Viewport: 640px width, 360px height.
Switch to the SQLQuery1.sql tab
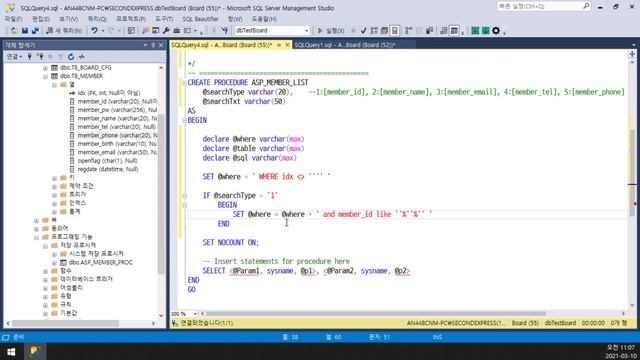(344, 45)
